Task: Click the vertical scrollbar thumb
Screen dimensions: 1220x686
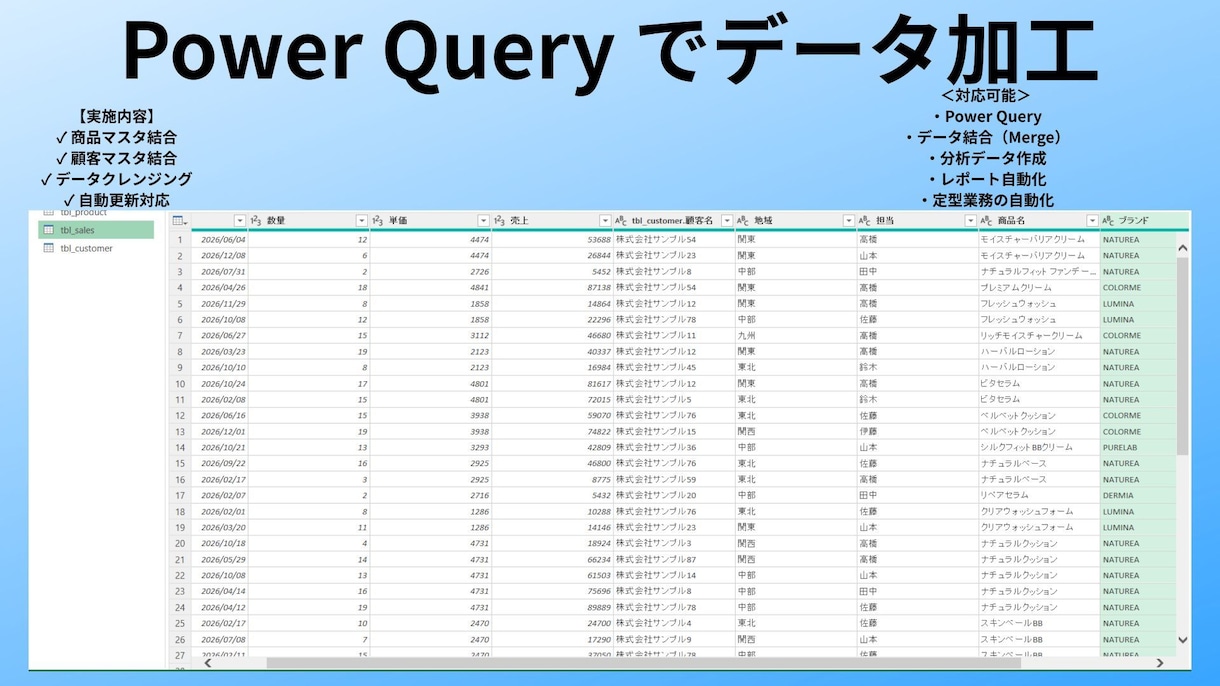Action: tap(1183, 356)
